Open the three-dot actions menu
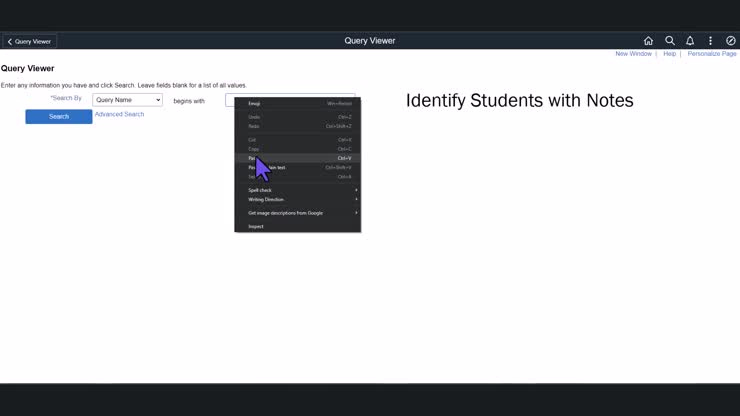 point(710,41)
